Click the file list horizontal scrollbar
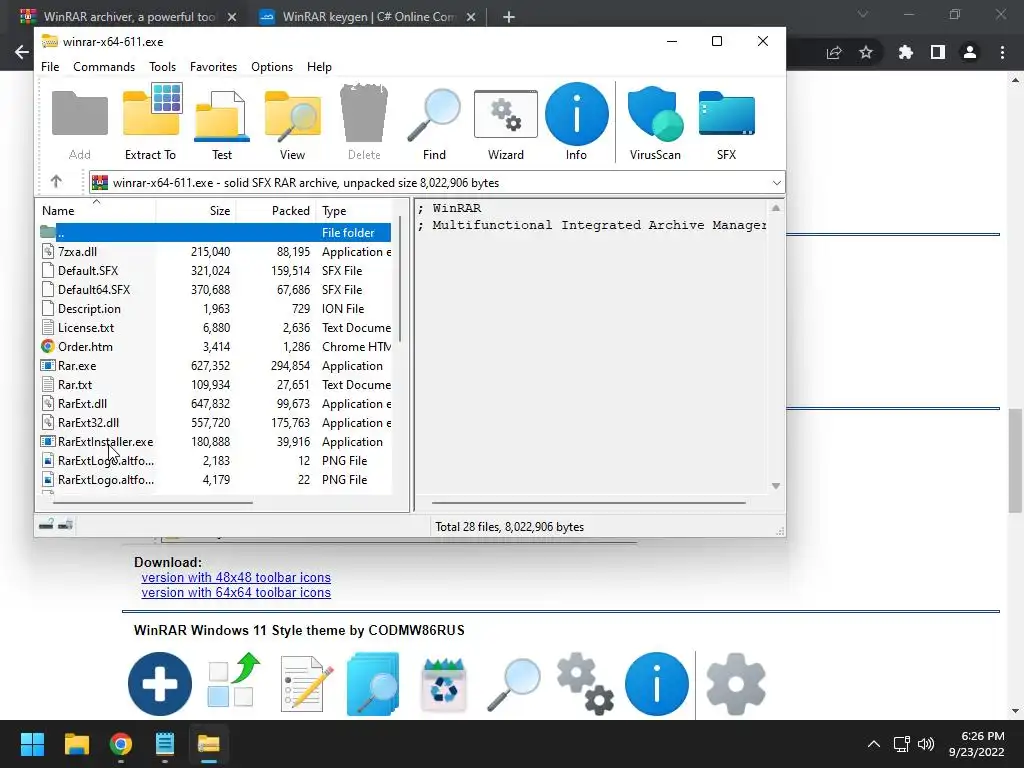The height and width of the screenshot is (768, 1024). coord(153,503)
